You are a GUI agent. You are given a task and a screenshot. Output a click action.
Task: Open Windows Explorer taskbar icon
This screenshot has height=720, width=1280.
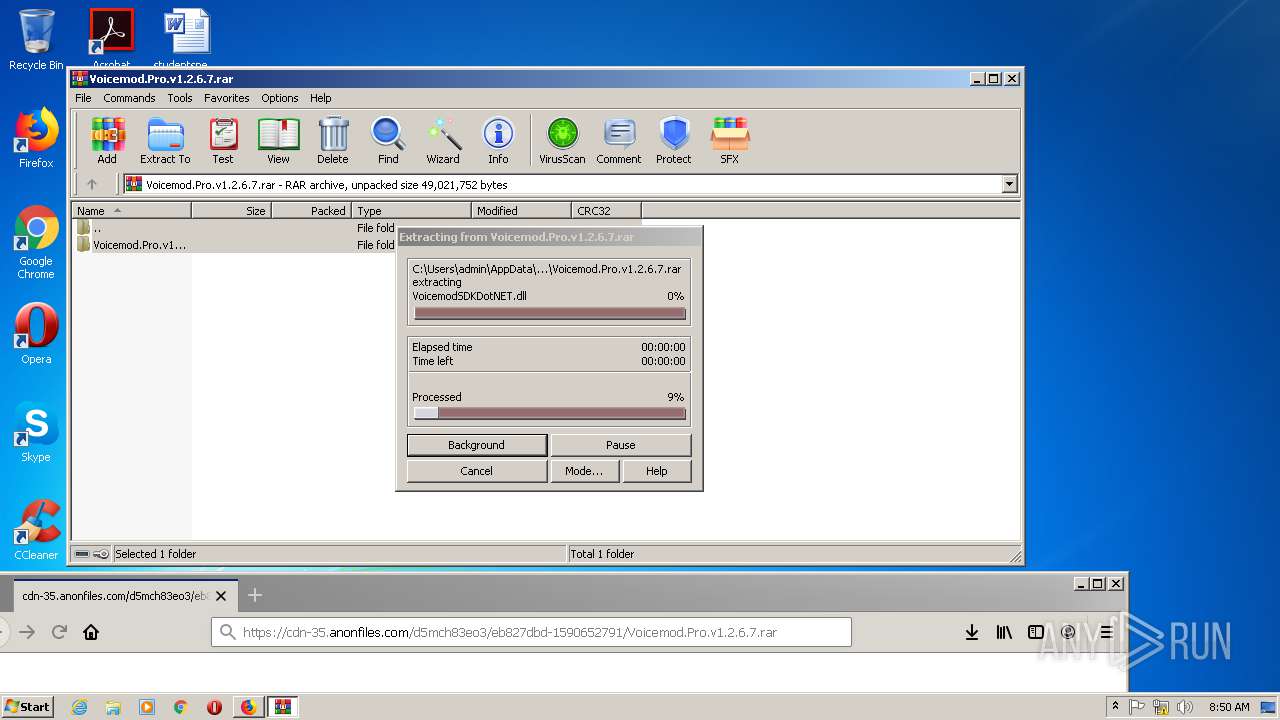pyautogui.click(x=113, y=707)
